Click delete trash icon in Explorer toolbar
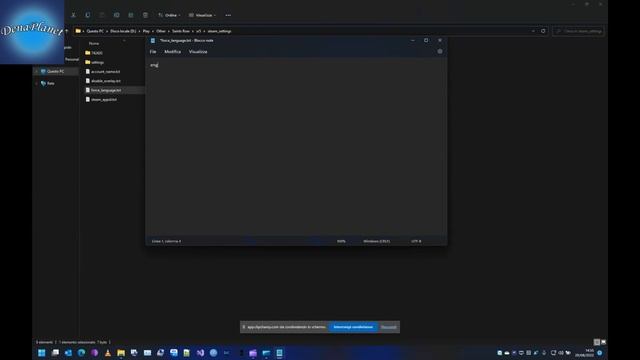The image size is (640, 360). 145,15
